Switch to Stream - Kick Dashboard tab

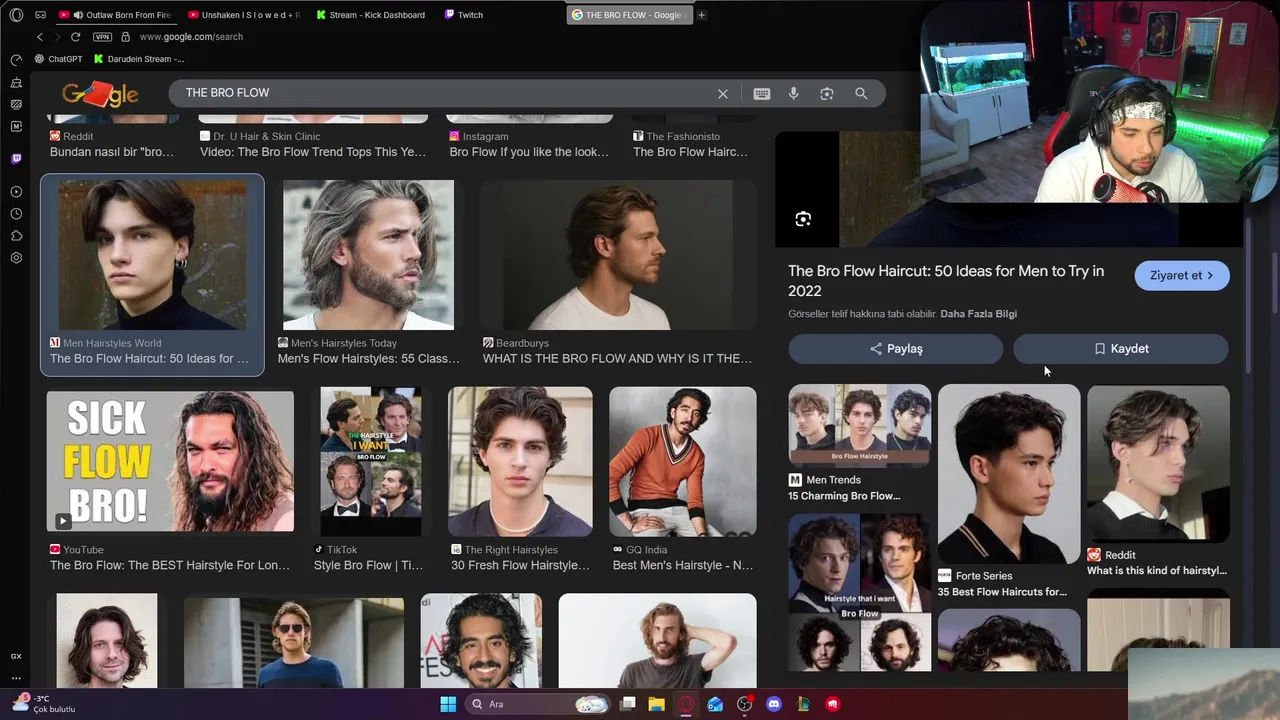pos(371,15)
